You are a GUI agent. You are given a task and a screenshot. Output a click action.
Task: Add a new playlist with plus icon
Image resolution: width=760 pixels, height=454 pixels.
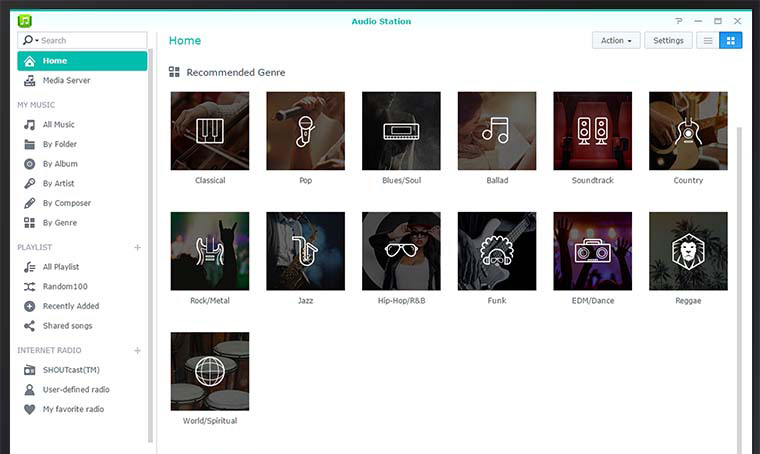(x=138, y=247)
